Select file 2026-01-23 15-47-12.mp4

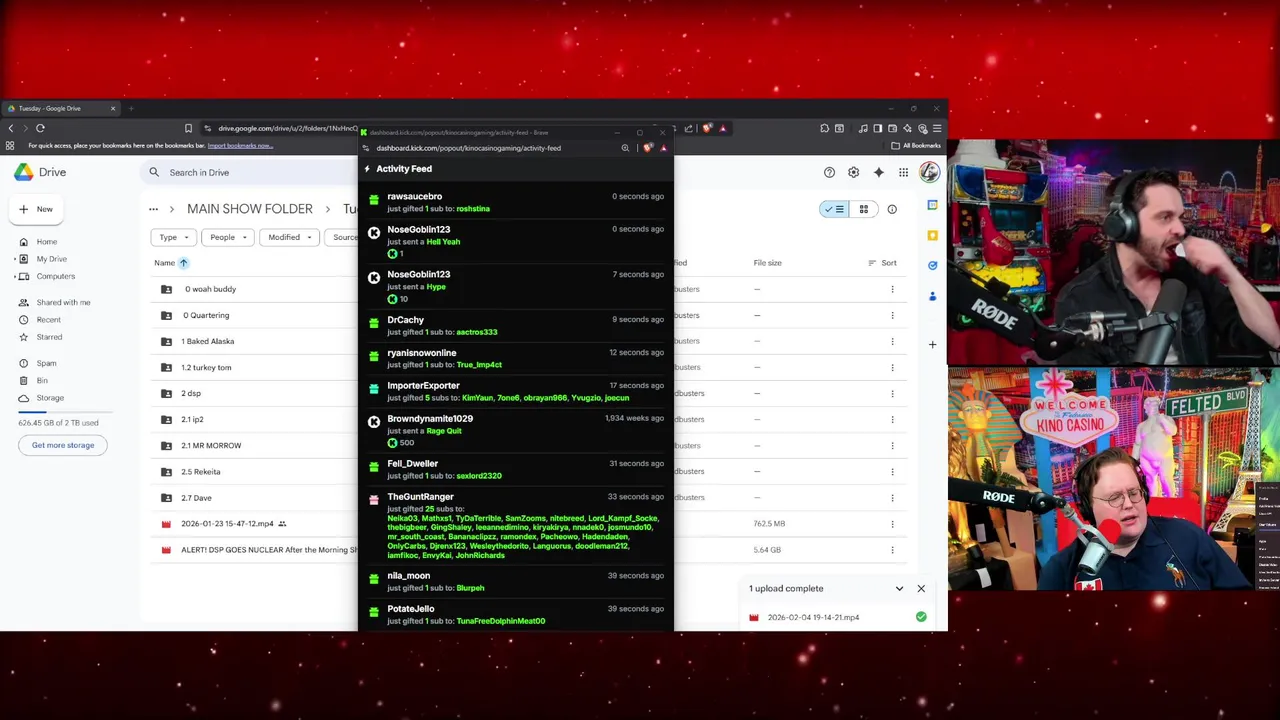coord(227,524)
